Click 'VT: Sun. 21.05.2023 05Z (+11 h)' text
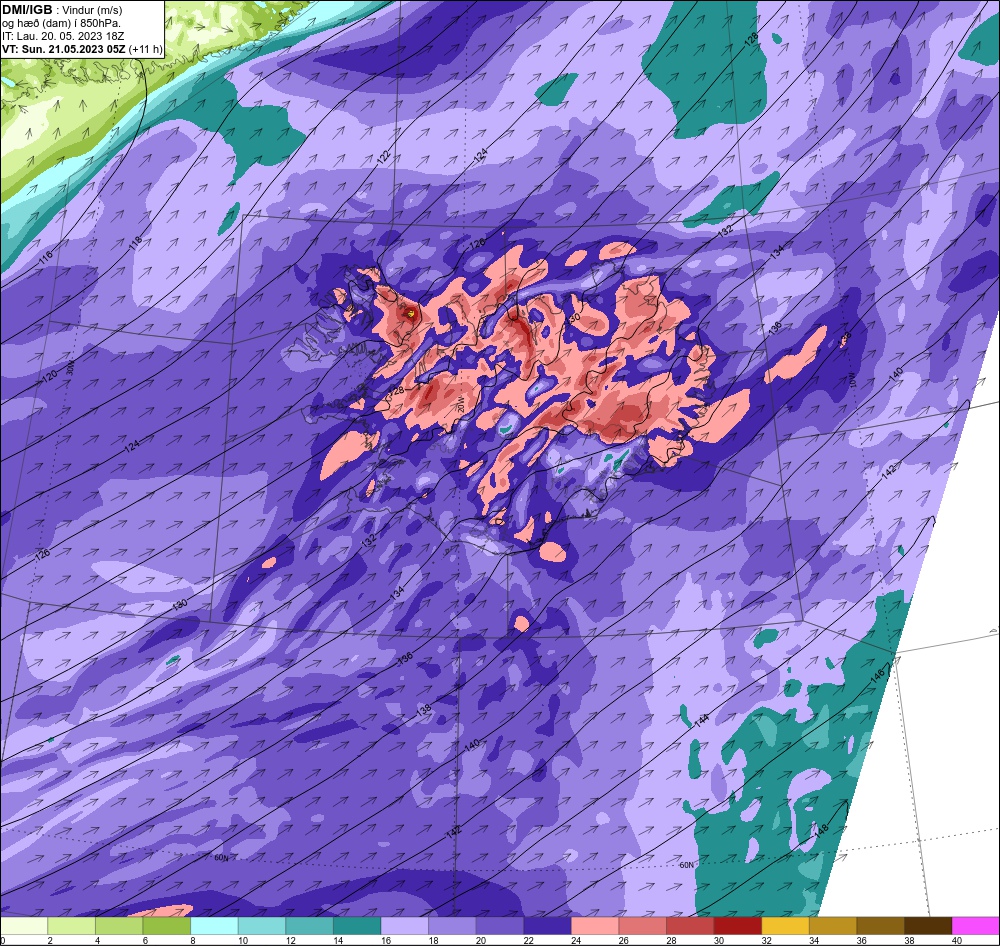 coord(82,49)
